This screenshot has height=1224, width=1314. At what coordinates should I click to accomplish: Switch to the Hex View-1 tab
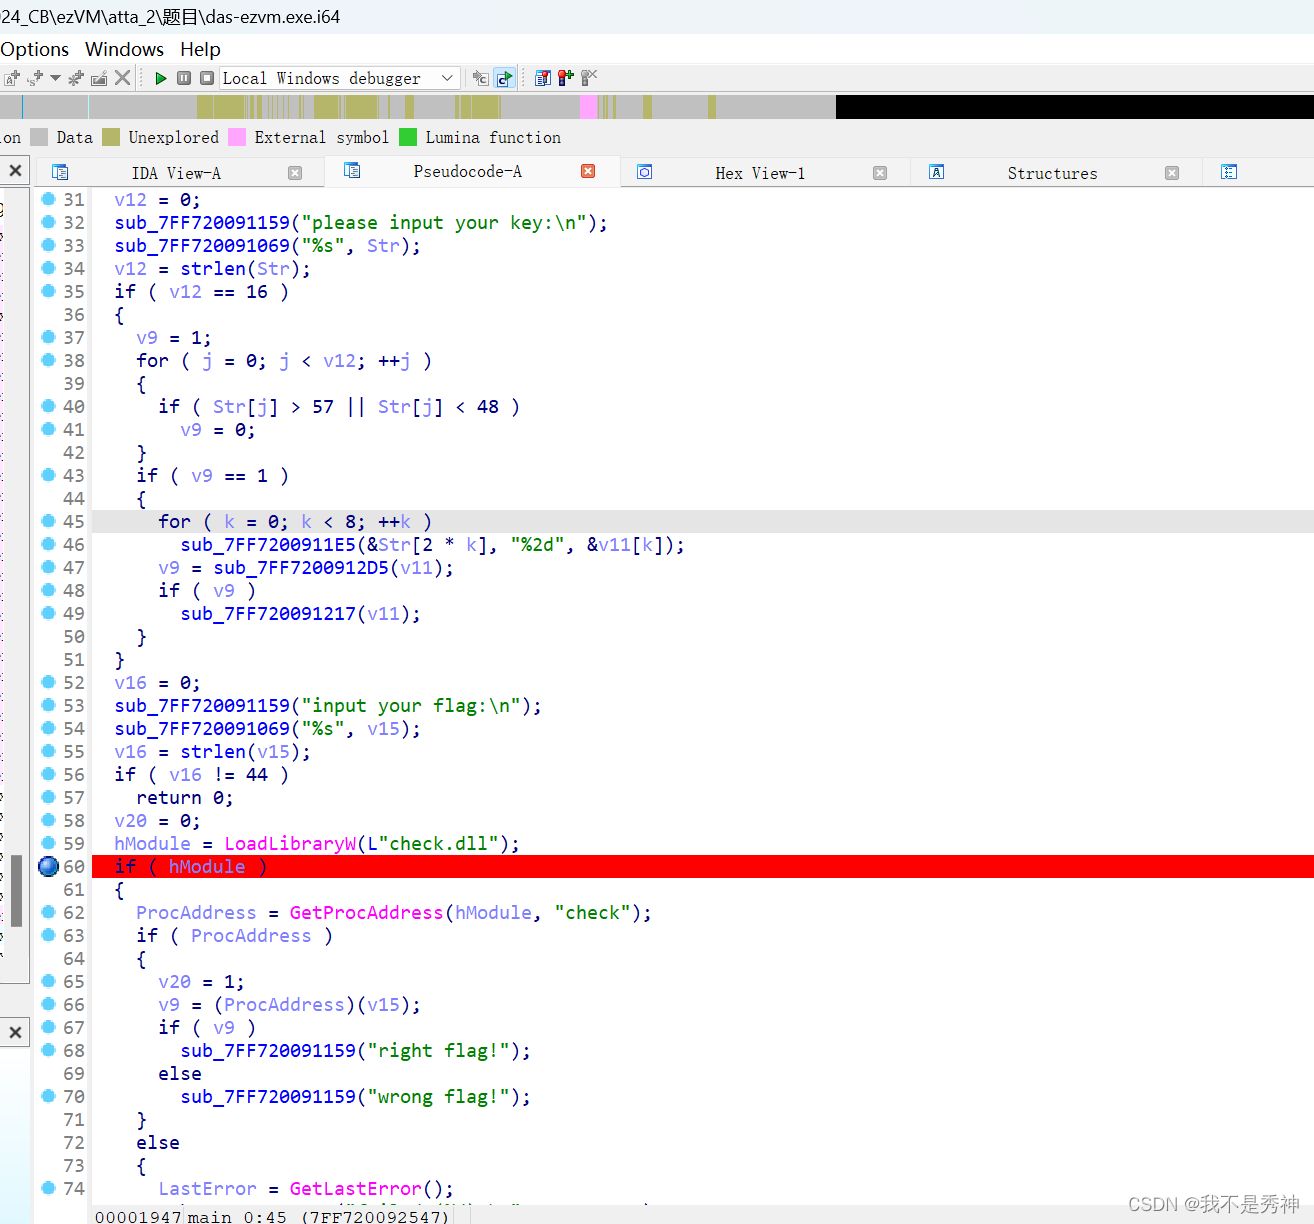point(760,173)
